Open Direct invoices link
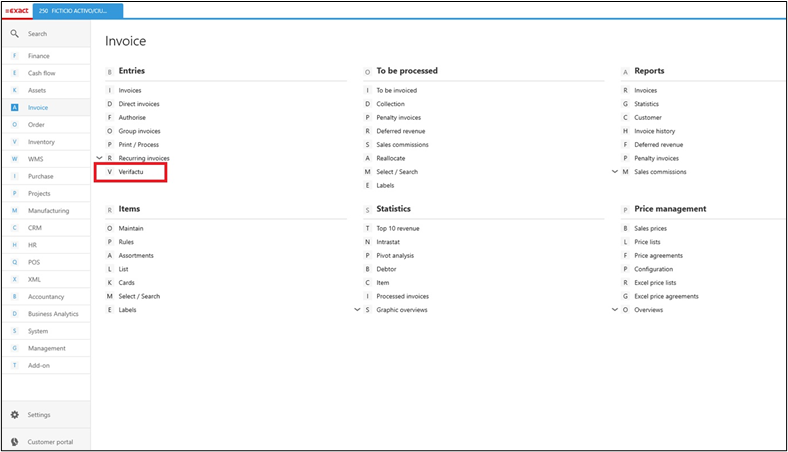 [x=138, y=104]
